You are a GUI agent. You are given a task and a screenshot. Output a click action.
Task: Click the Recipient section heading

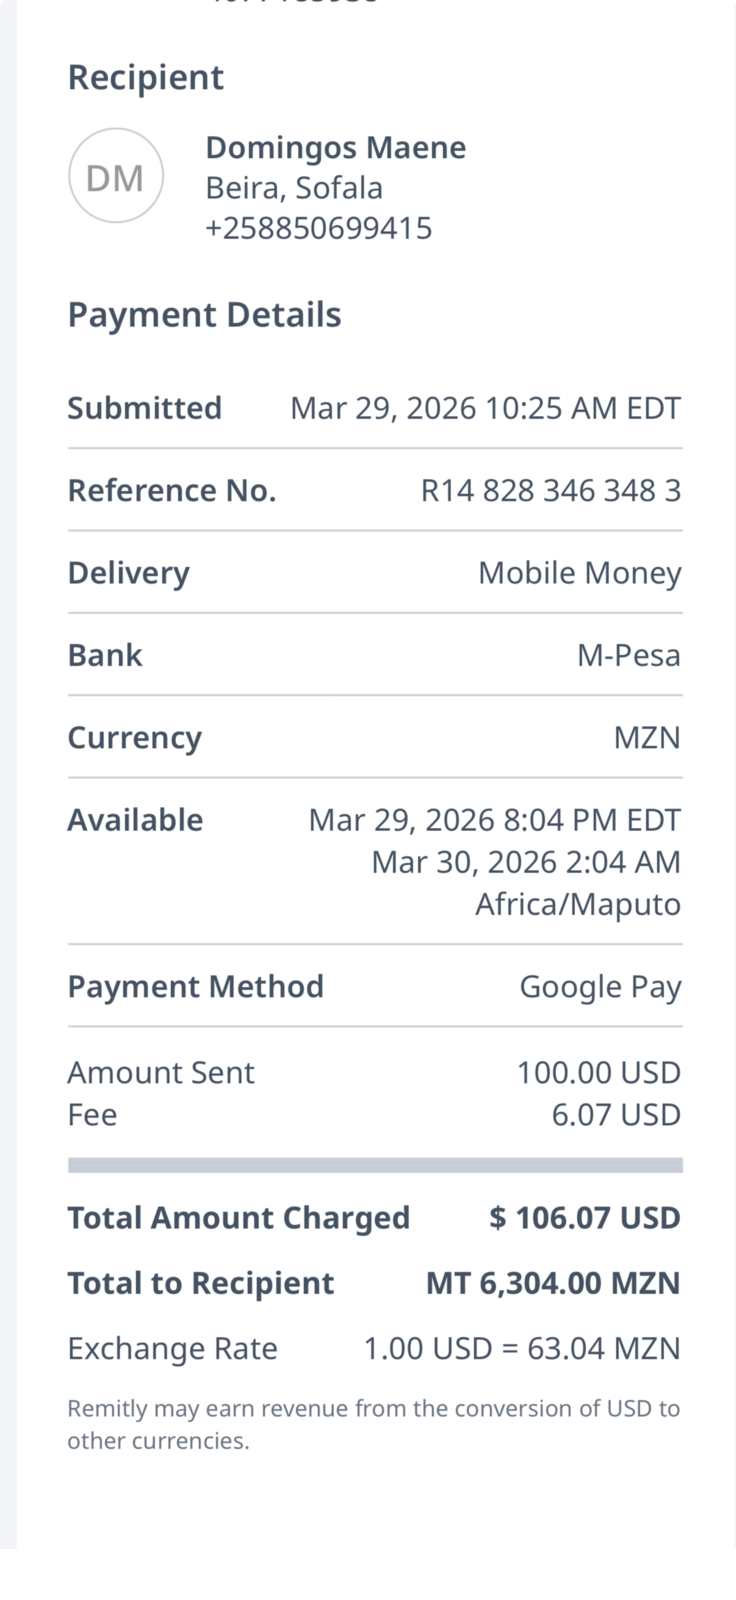coord(145,78)
